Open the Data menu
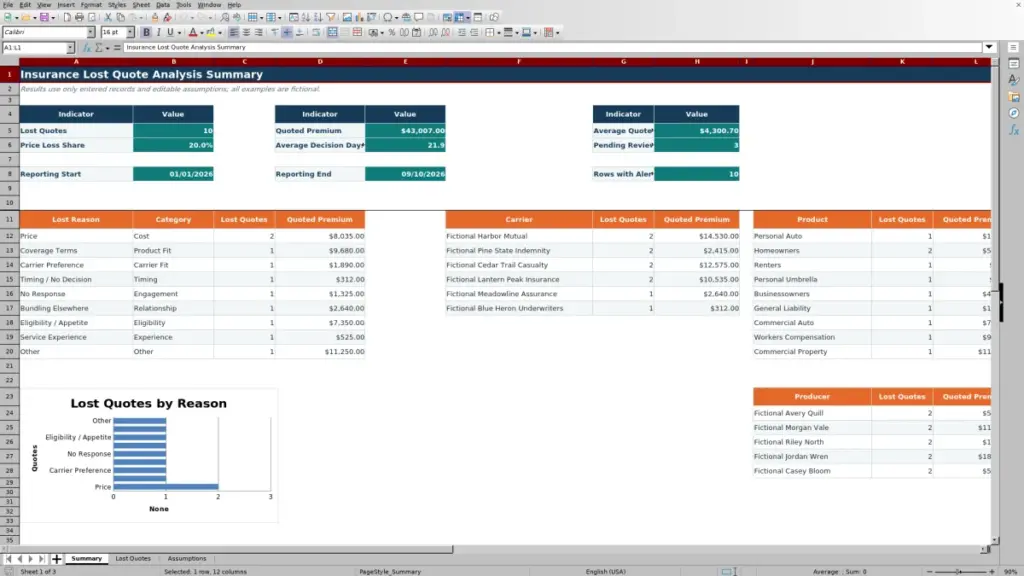This screenshot has height=576, width=1024. coord(163,5)
